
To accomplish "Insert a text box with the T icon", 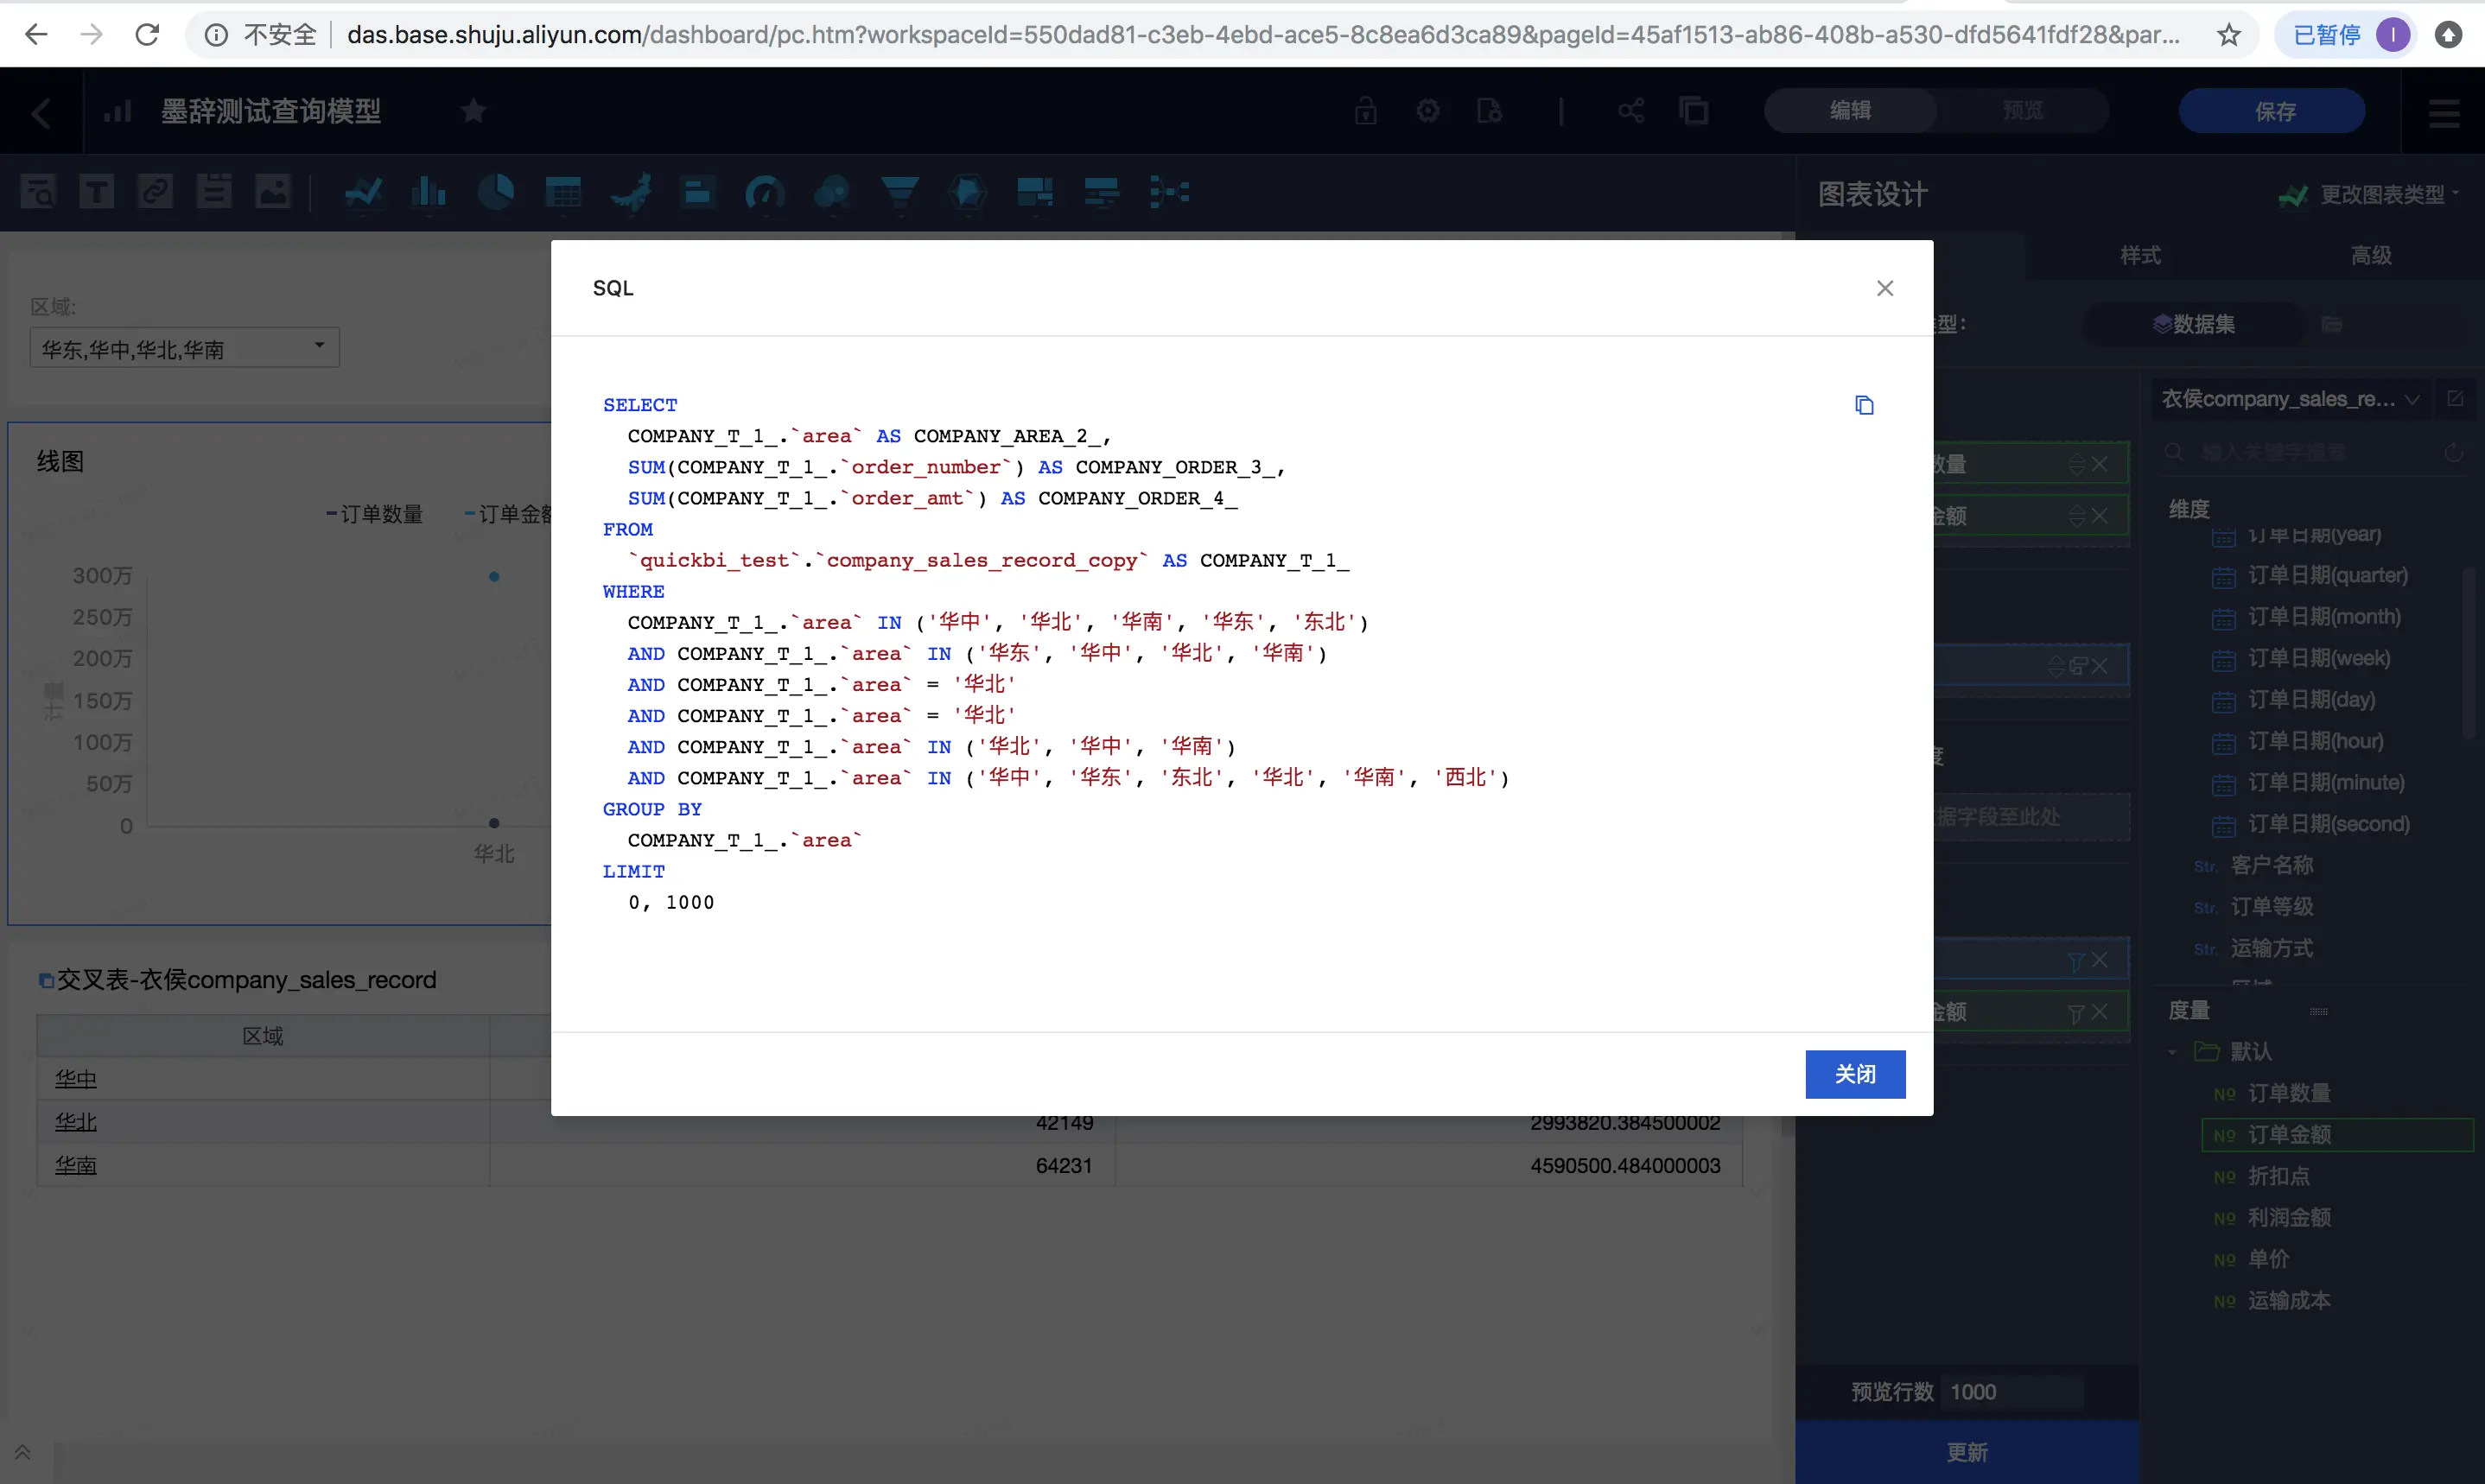I will click(97, 191).
